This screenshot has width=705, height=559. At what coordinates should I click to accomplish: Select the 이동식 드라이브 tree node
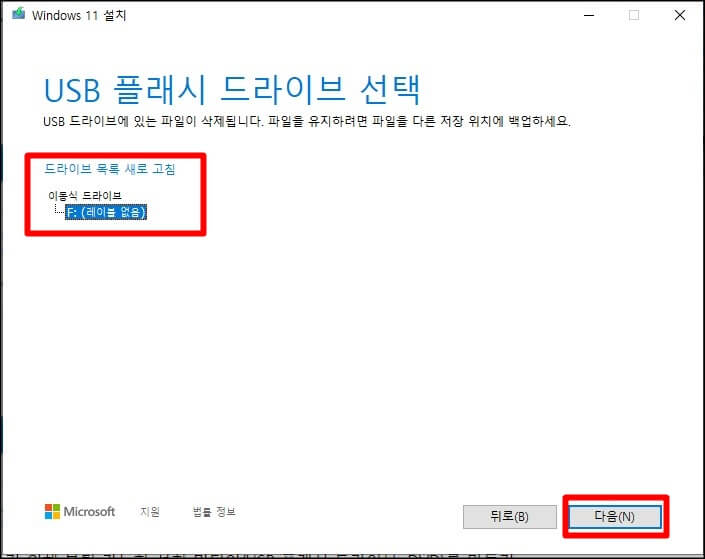click(85, 195)
